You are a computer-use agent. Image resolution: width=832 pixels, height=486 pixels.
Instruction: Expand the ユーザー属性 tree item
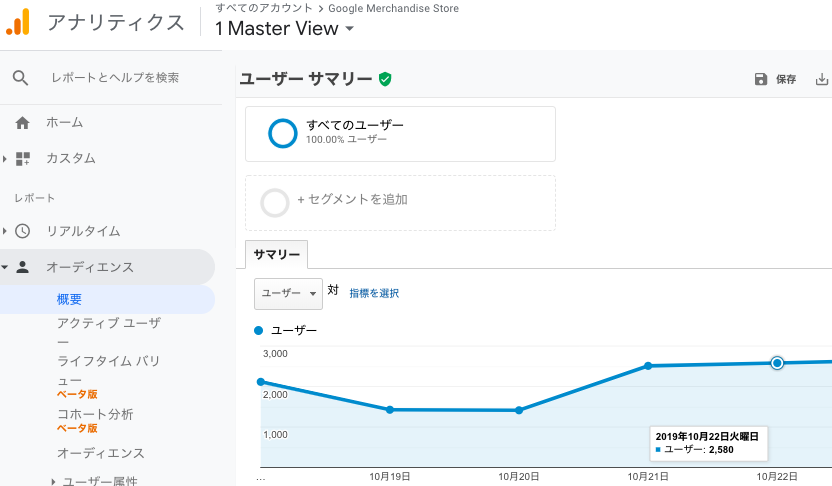point(54,481)
